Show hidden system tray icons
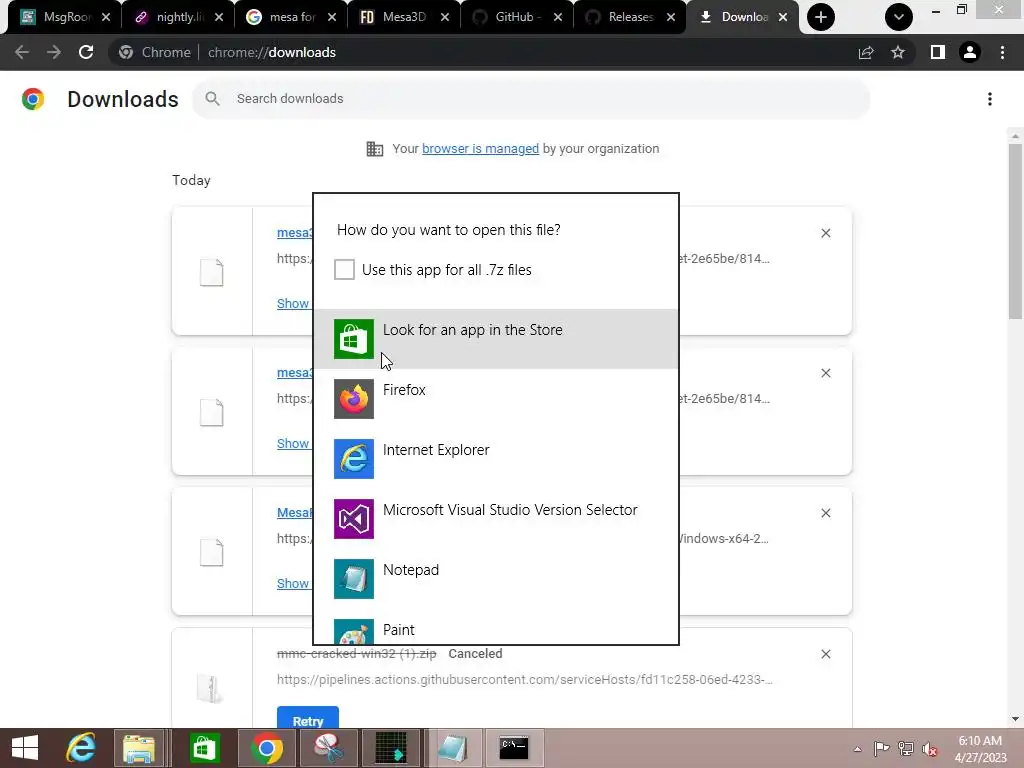The width and height of the screenshot is (1024, 768). (857, 749)
